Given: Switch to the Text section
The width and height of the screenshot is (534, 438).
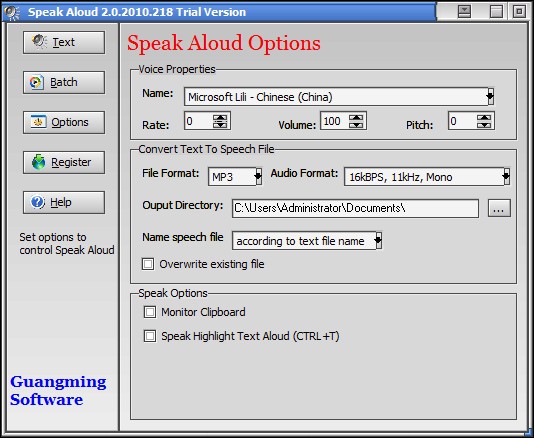Looking at the screenshot, I should [64, 42].
